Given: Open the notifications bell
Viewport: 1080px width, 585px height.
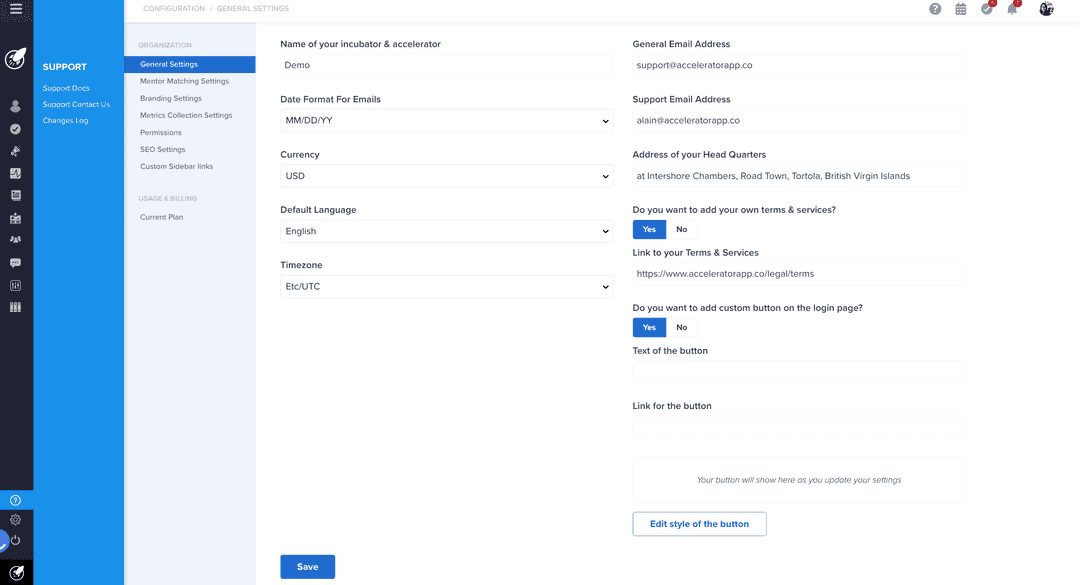Looking at the screenshot, I should point(1012,9).
